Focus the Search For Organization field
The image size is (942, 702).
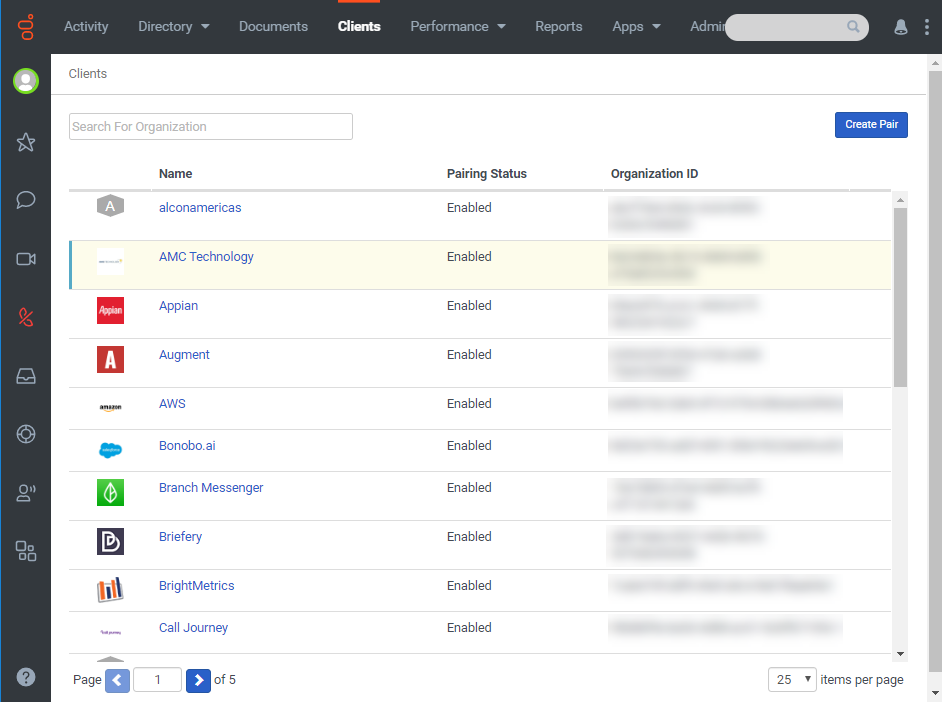coord(211,127)
